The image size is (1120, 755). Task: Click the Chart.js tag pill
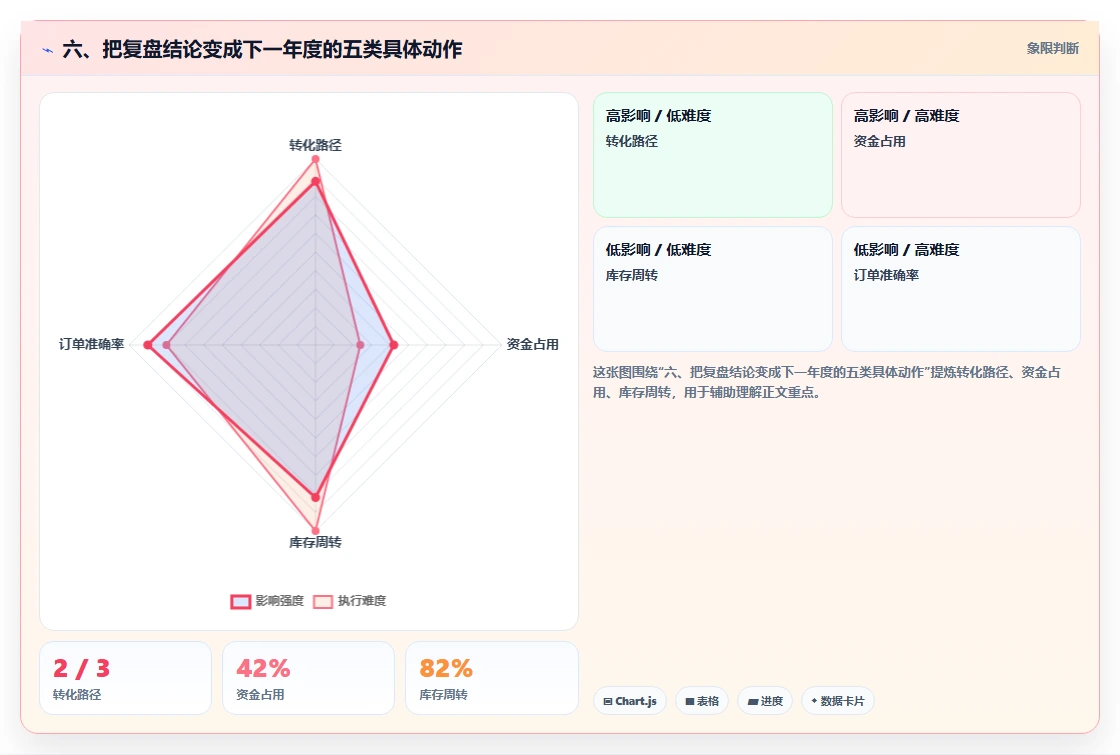(x=630, y=701)
